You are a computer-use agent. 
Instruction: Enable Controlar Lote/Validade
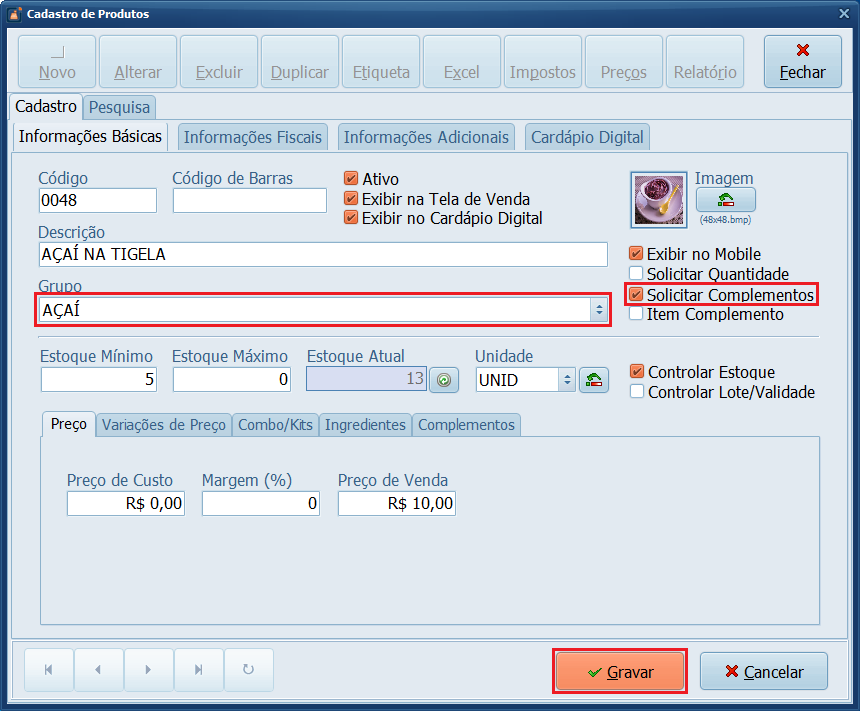point(639,390)
